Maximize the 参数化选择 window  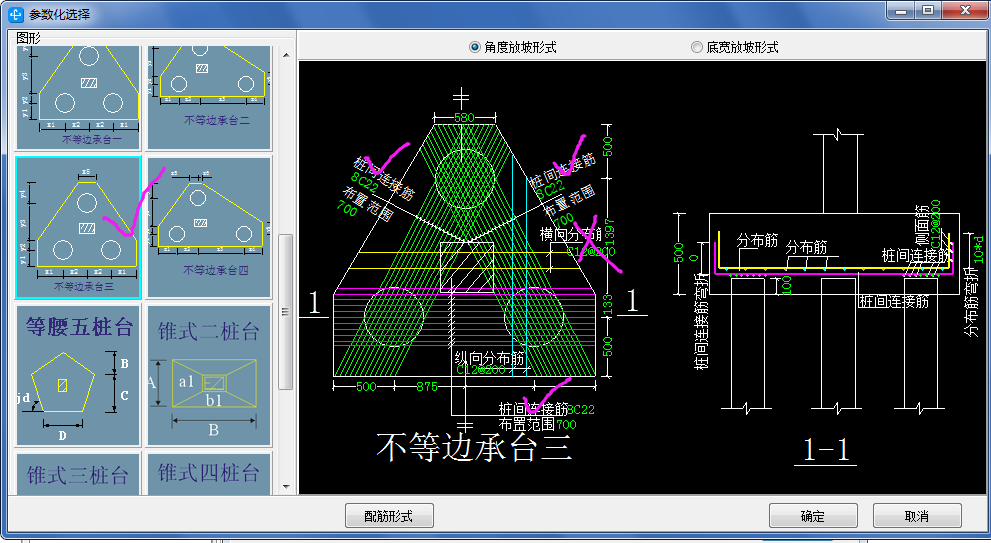tap(928, 10)
